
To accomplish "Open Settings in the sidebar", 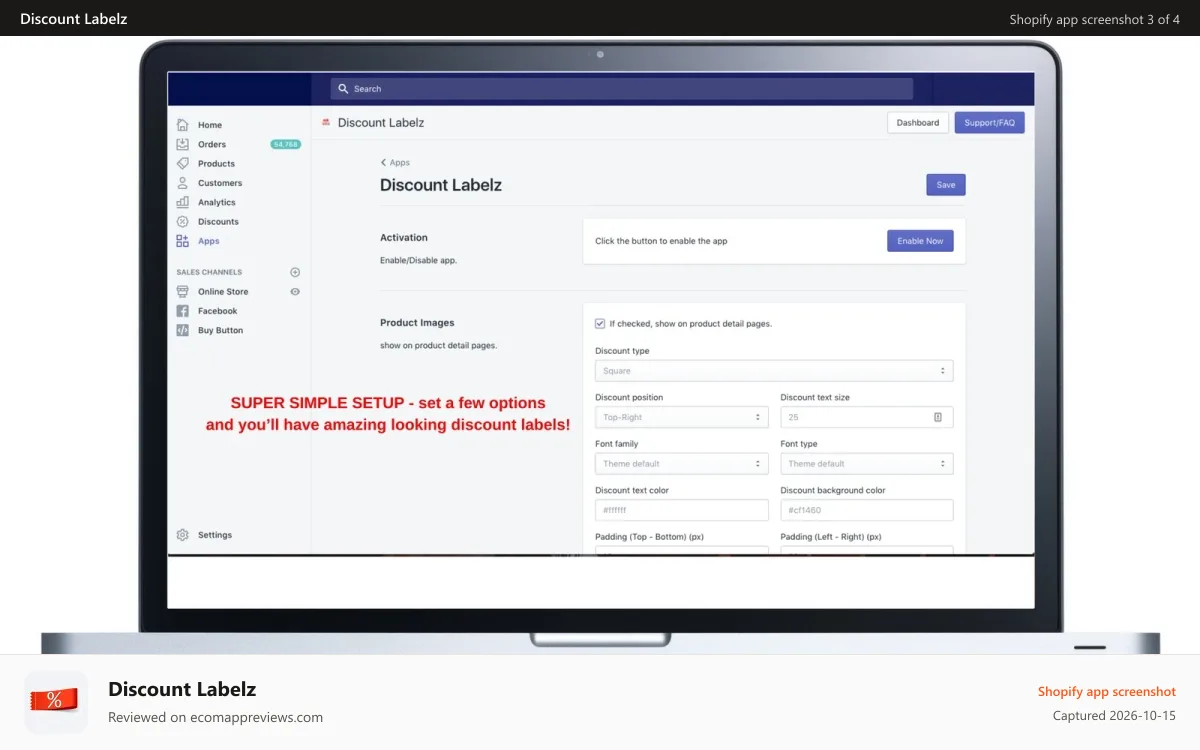I will [x=215, y=535].
